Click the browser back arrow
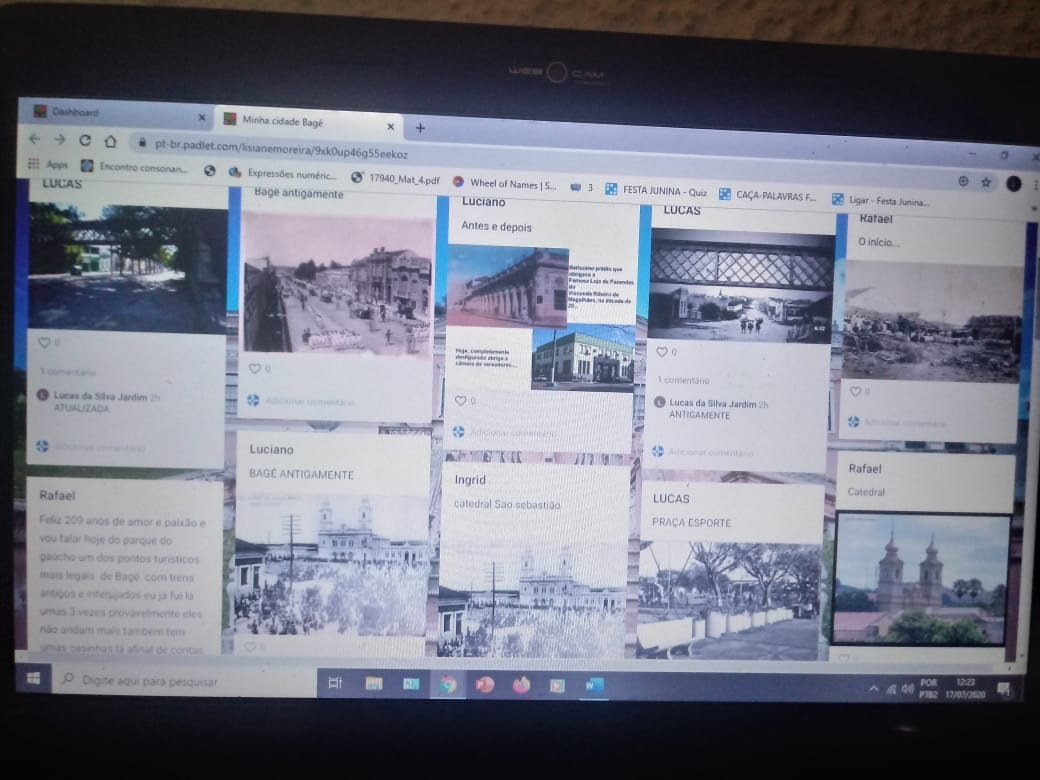The image size is (1040, 780). click(35, 139)
